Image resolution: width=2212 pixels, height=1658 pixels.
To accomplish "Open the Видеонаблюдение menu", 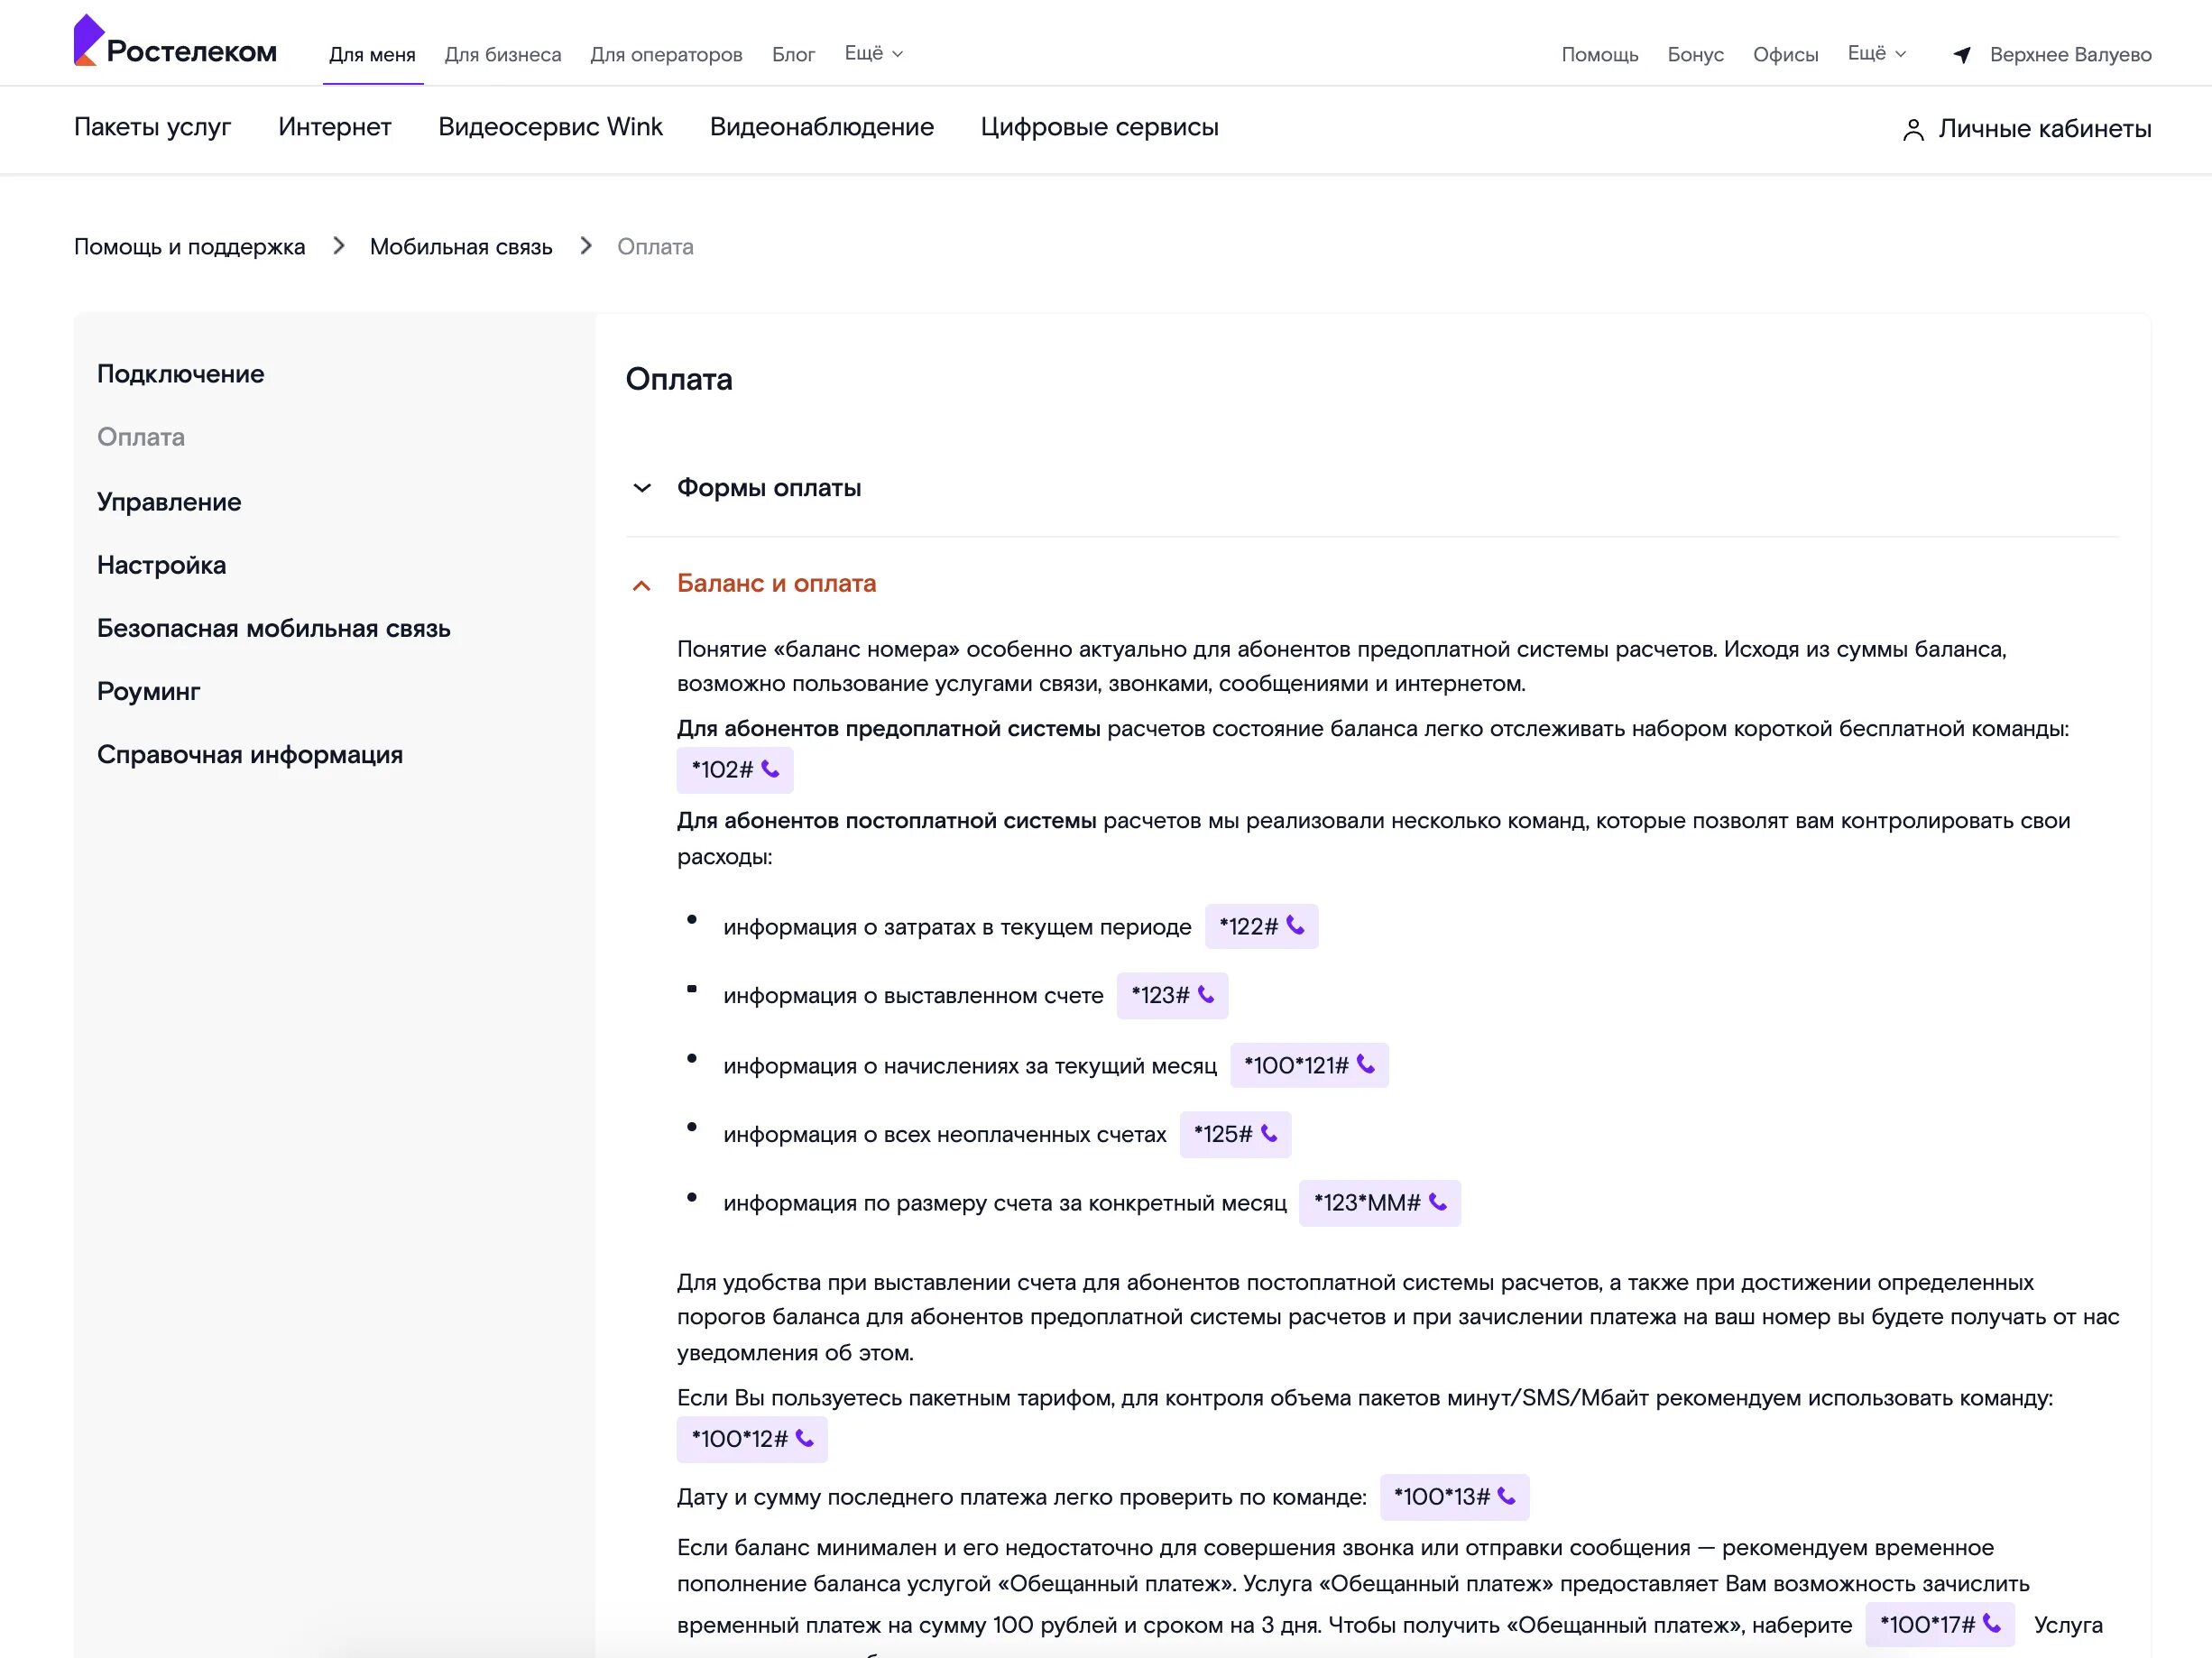I will click(822, 127).
